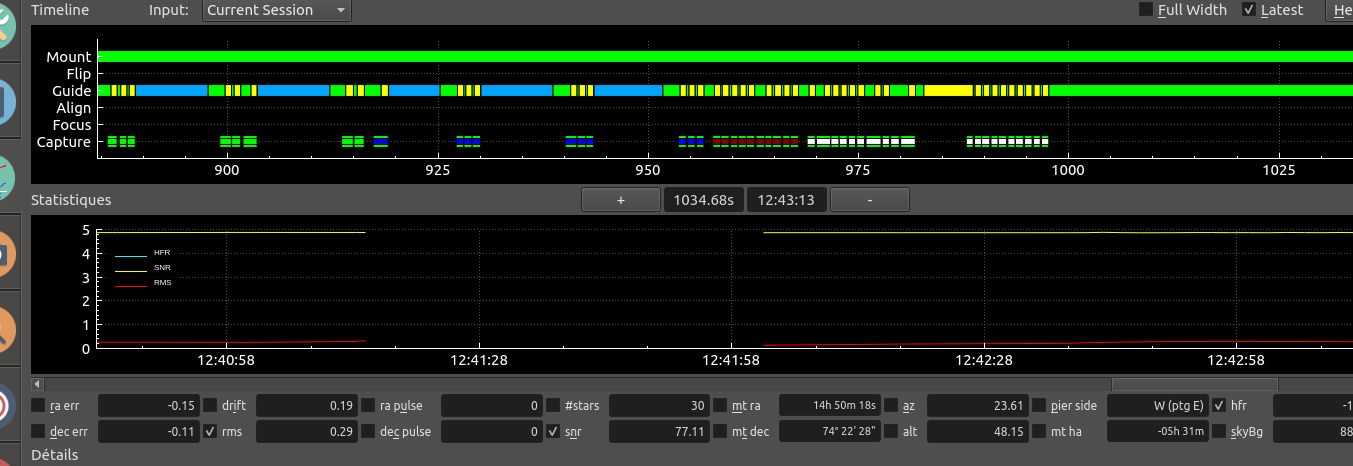Screen dimensions: 1353x466
Task: Uncheck the rms statistic checkbox
Action: point(210,432)
